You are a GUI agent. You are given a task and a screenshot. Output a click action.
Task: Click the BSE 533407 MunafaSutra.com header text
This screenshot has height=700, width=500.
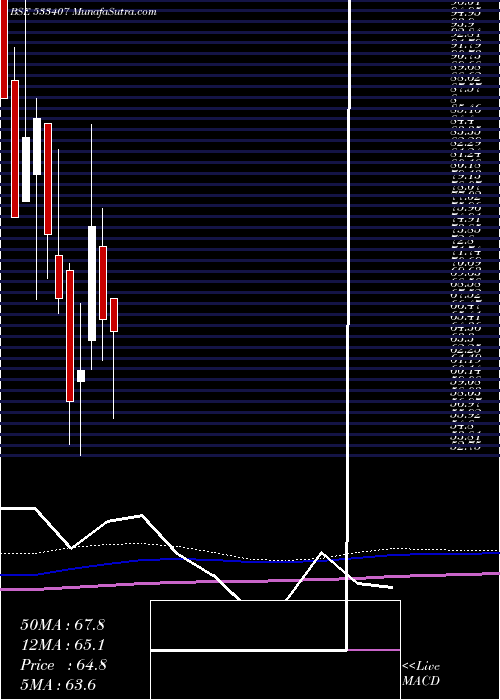point(83,12)
